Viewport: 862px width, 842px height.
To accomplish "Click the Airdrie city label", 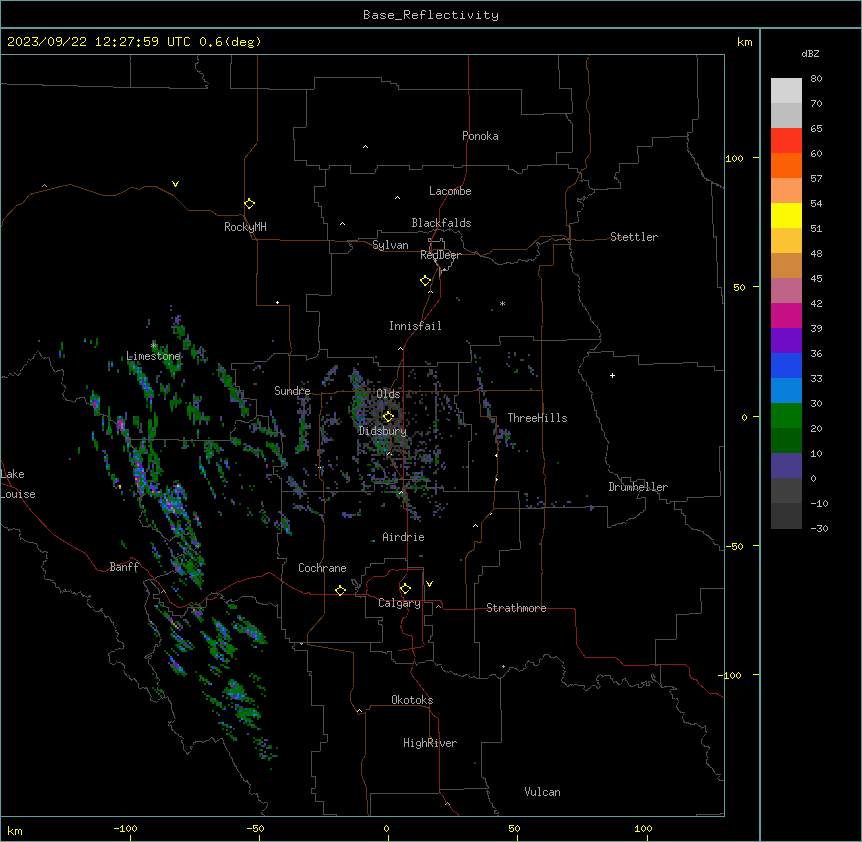I will click(x=403, y=537).
